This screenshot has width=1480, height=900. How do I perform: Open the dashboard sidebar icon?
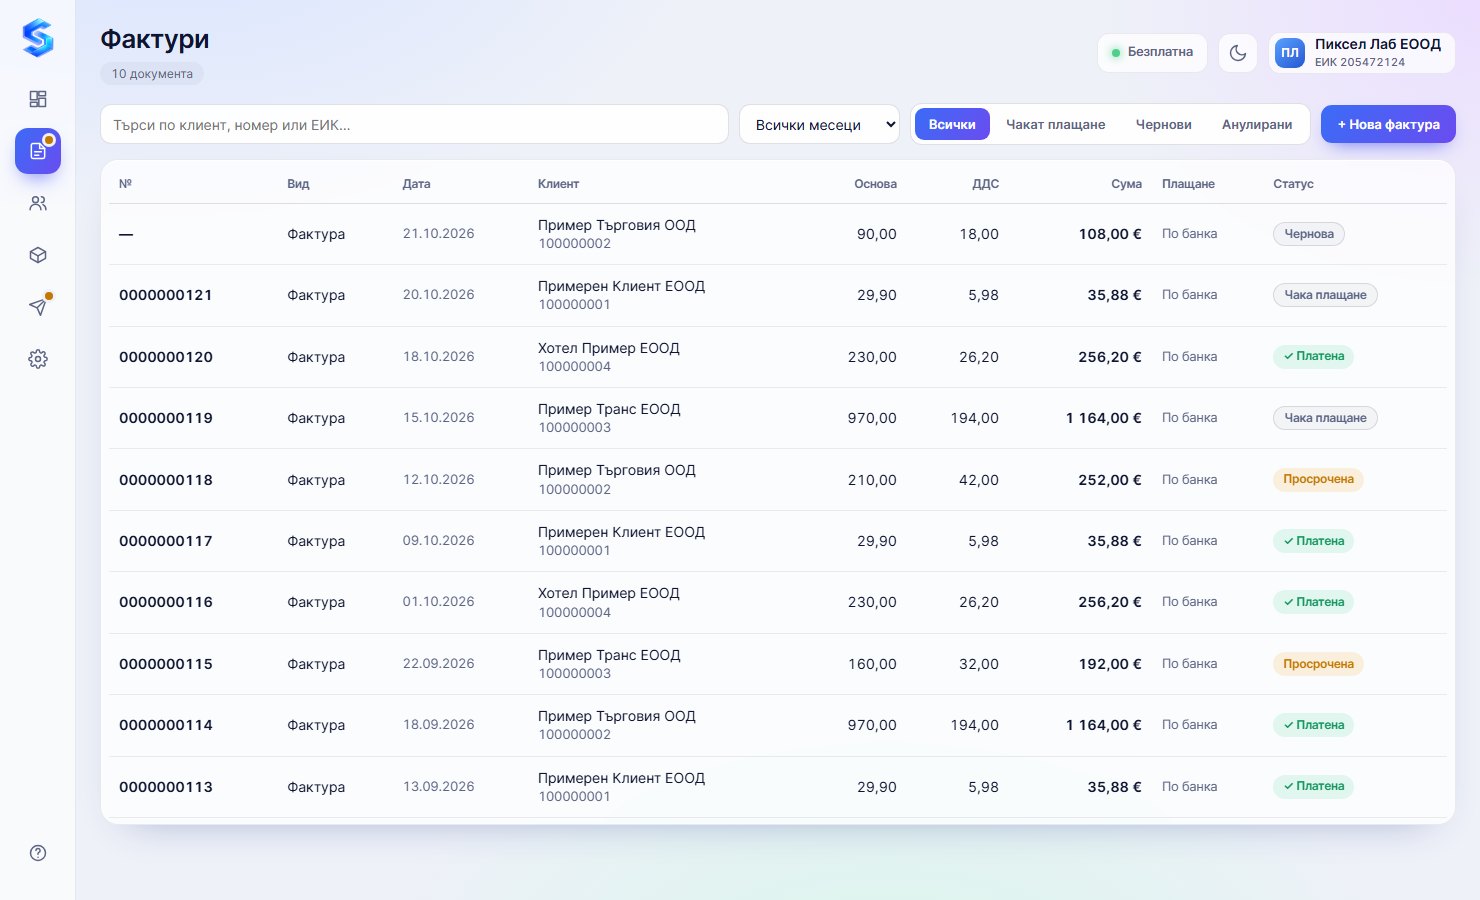(38, 99)
